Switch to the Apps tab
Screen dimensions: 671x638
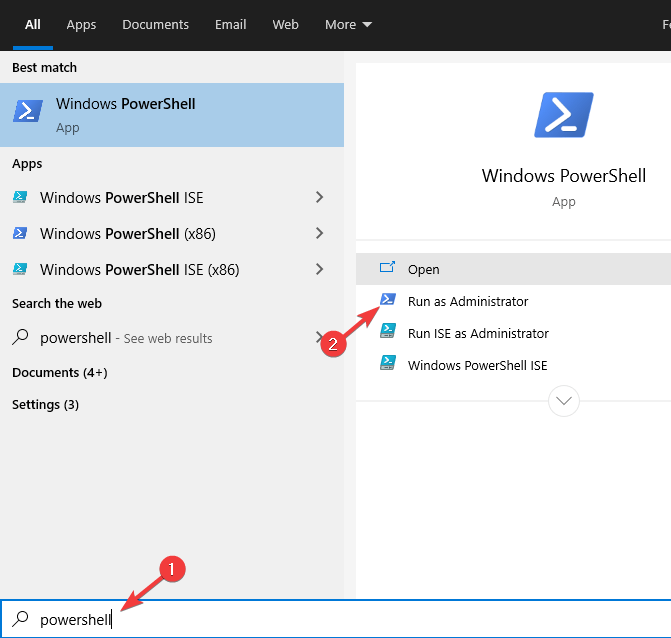81,24
